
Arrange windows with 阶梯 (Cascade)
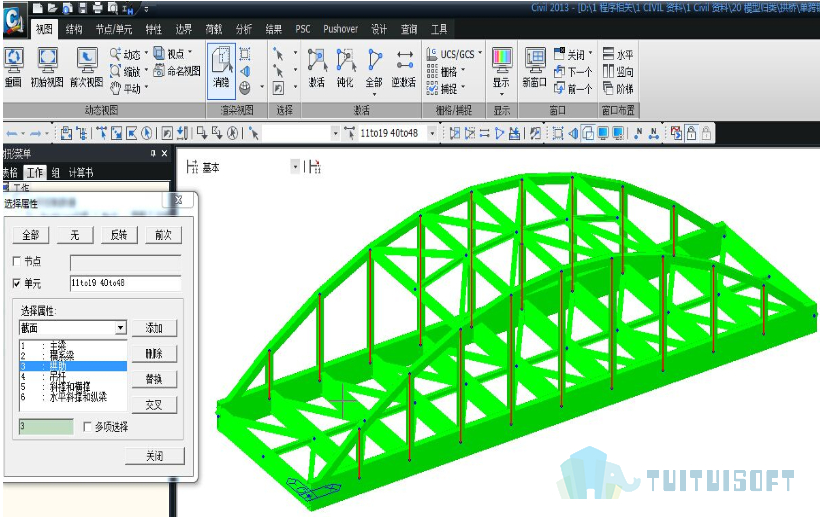[618, 89]
